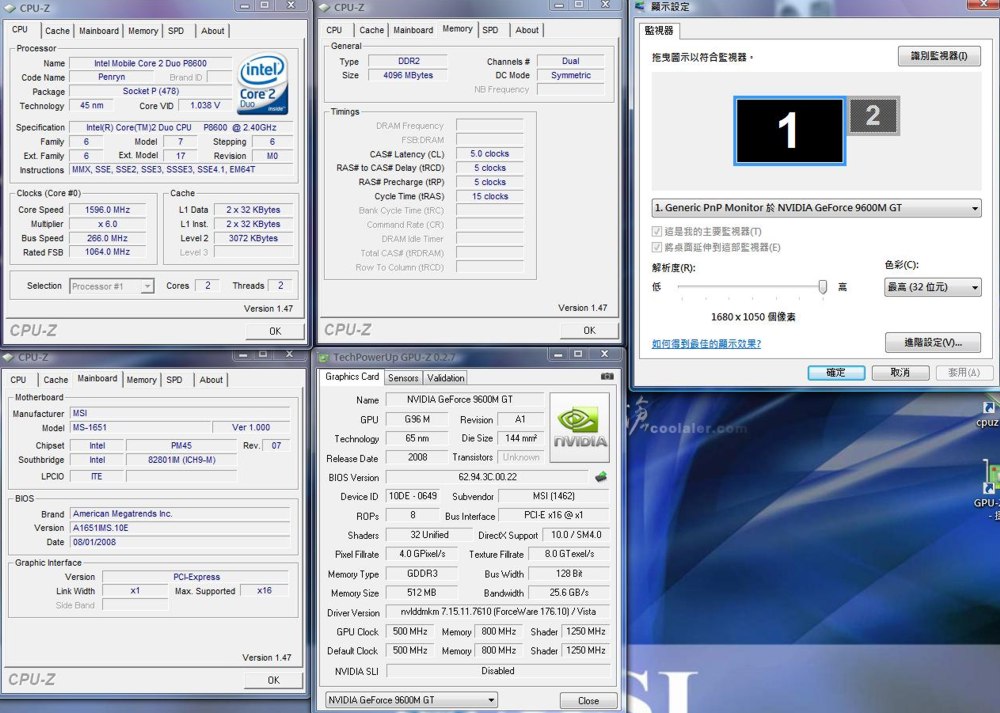This screenshot has width=1000, height=713.
Task: Toggle the 將桌面延伸到這部監視器 checkbox
Action: 656,247
